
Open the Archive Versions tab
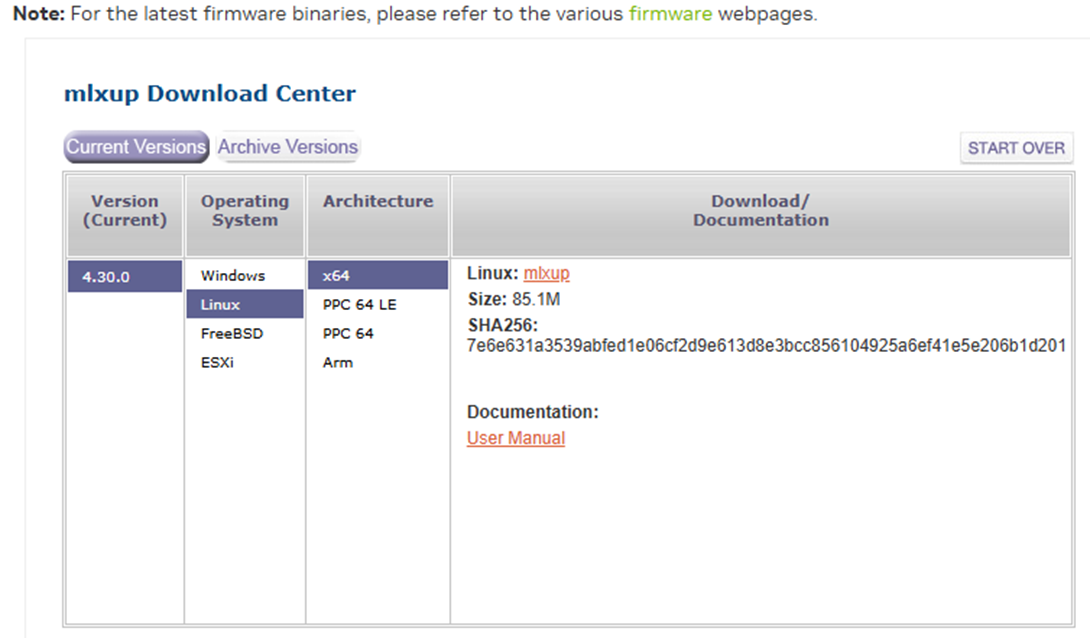[x=288, y=147]
